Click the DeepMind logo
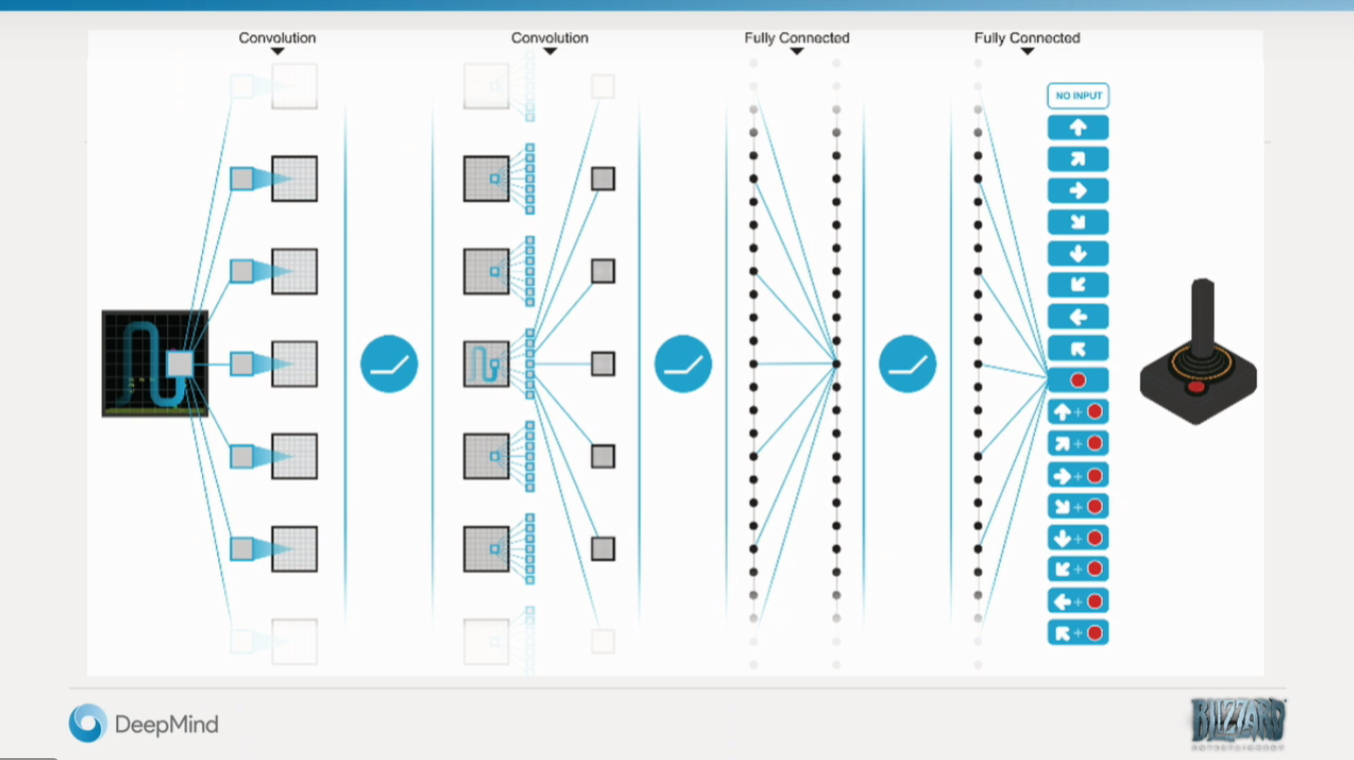 pyautogui.click(x=143, y=724)
